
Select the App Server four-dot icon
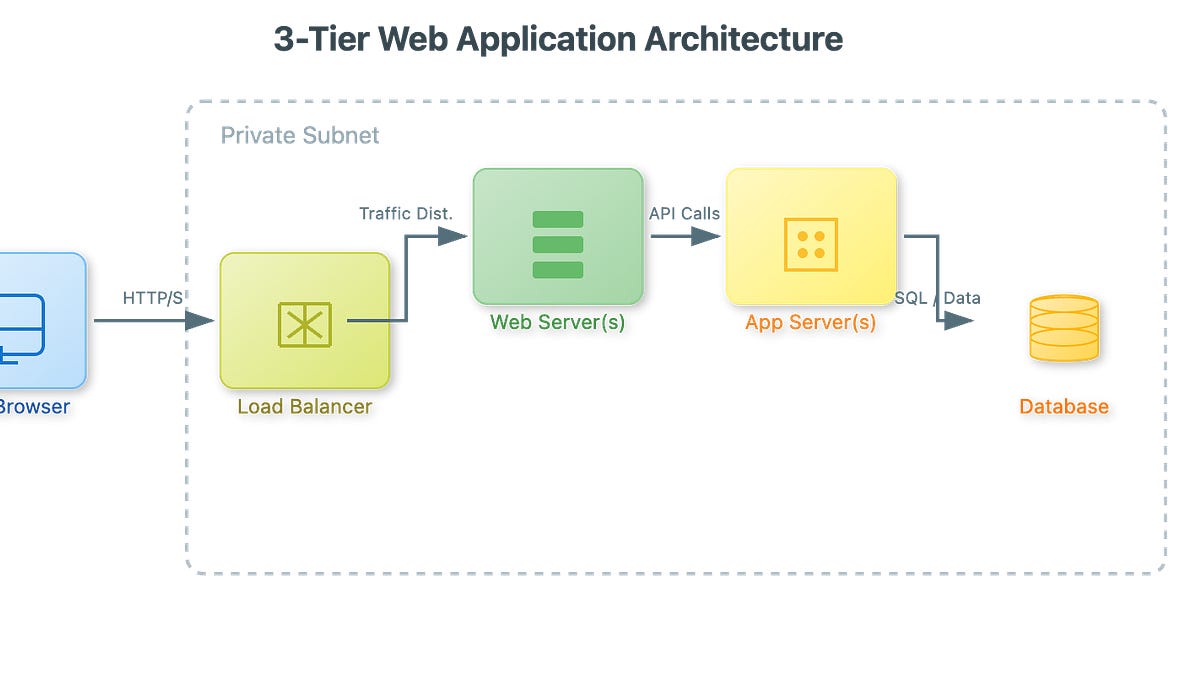coord(811,244)
